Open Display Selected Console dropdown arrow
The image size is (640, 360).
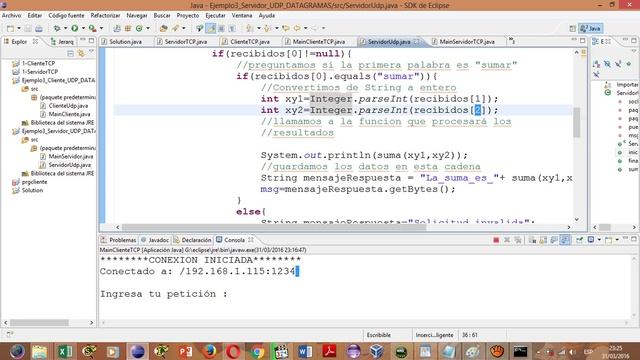pyautogui.click(x=599, y=240)
